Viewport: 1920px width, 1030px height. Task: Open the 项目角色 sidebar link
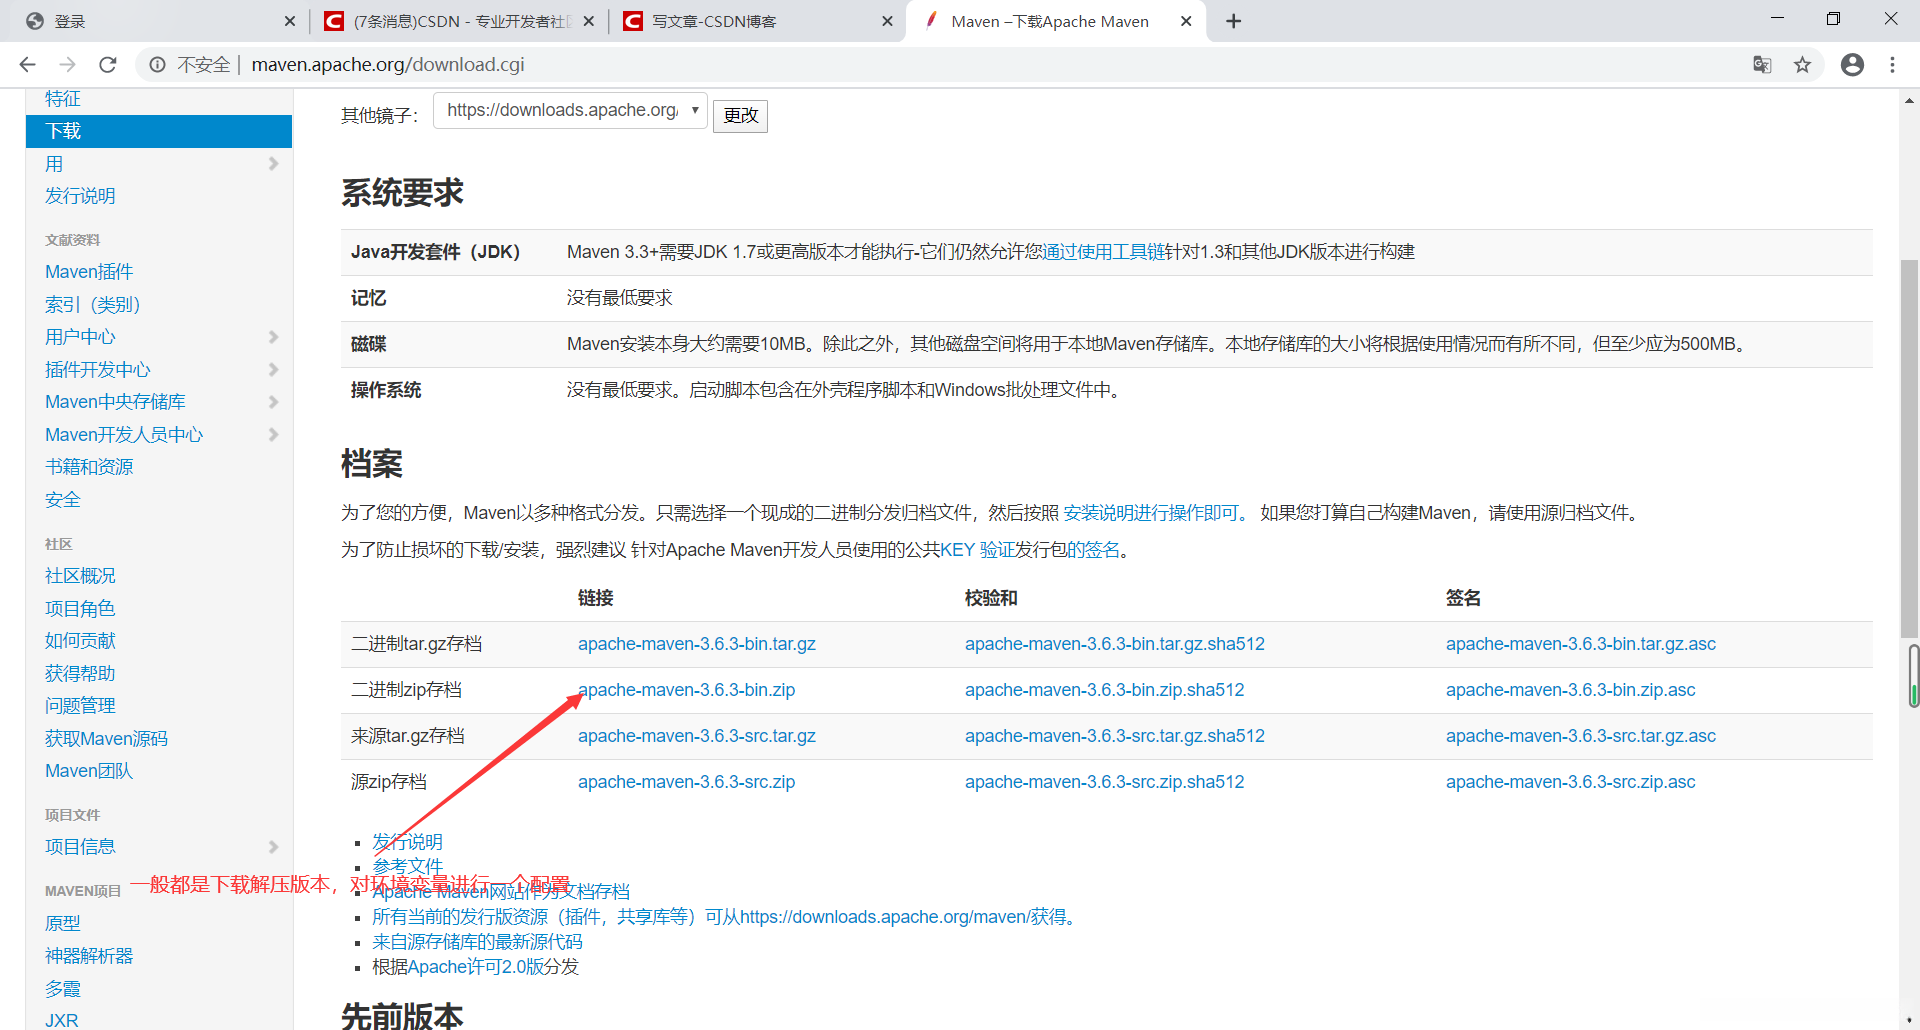point(80,609)
